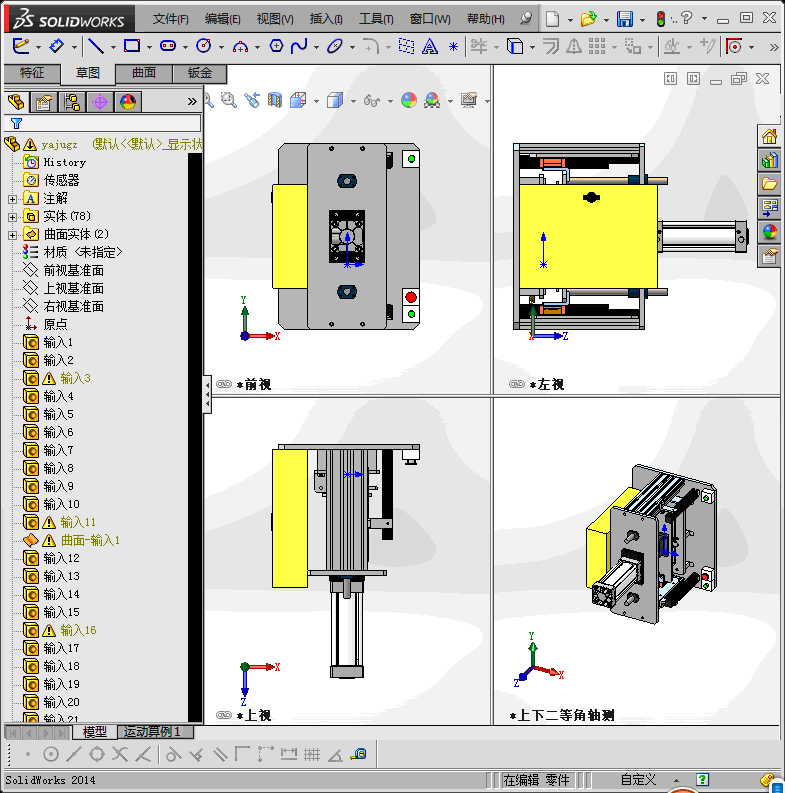785x793 pixels.
Task: Click the Section View icon
Action: (x=275, y=100)
